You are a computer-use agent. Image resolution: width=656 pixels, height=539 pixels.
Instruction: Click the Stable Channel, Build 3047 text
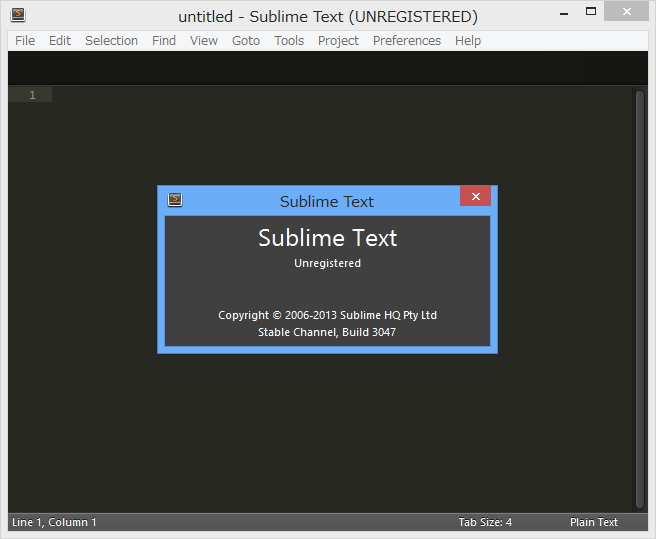tap(327, 332)
